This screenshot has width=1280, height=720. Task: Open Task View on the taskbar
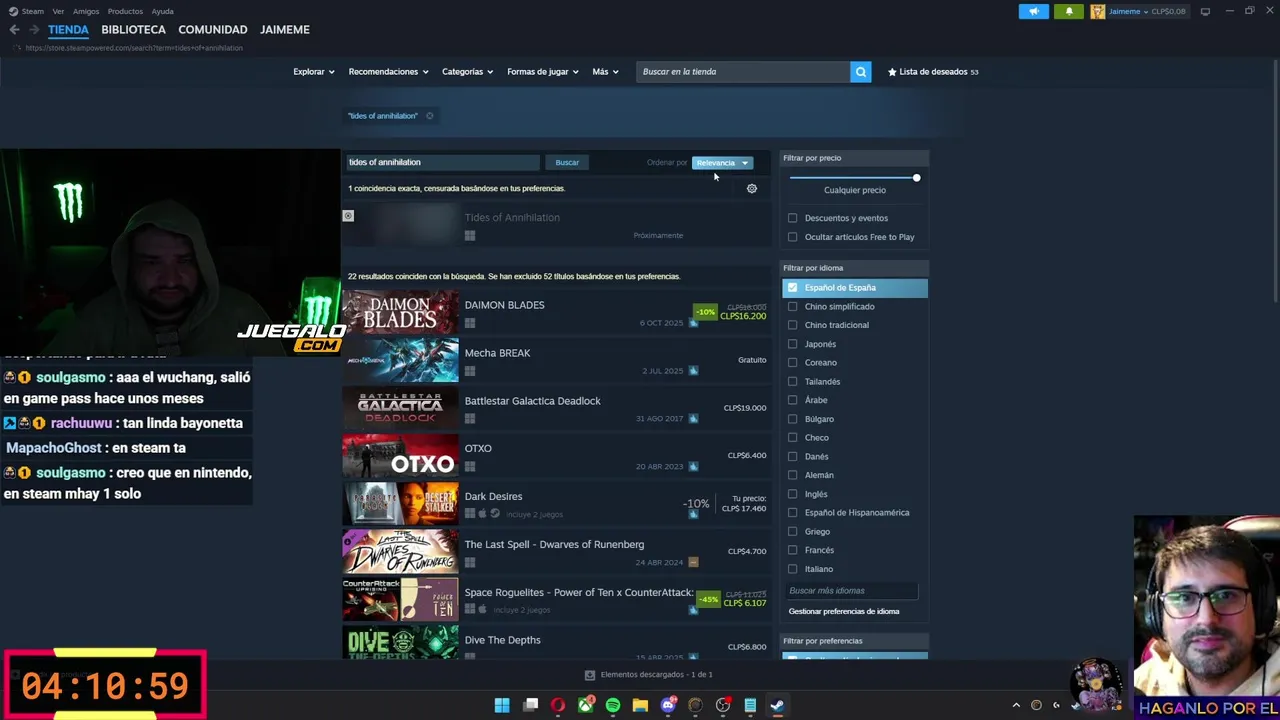[x=531, y=705]
